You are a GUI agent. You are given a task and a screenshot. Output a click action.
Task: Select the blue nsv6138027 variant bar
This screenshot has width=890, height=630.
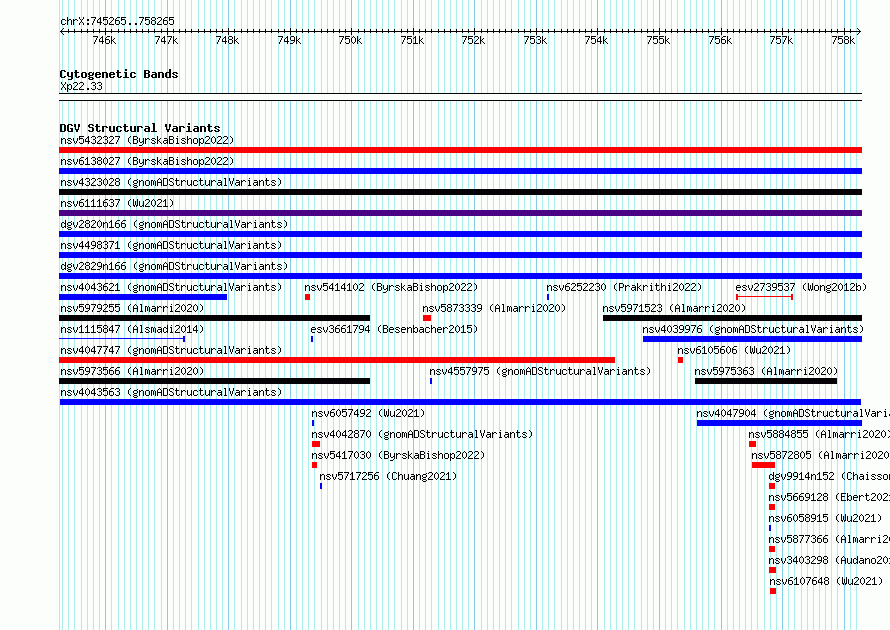pos(460,171)
